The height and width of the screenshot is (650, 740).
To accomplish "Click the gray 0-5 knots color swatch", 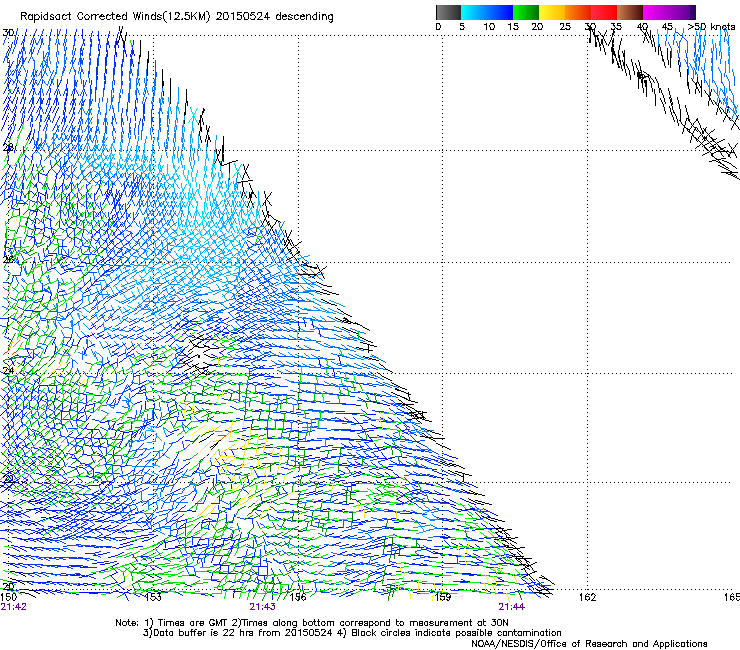I will pyautogui.click(x=448, y=12).
